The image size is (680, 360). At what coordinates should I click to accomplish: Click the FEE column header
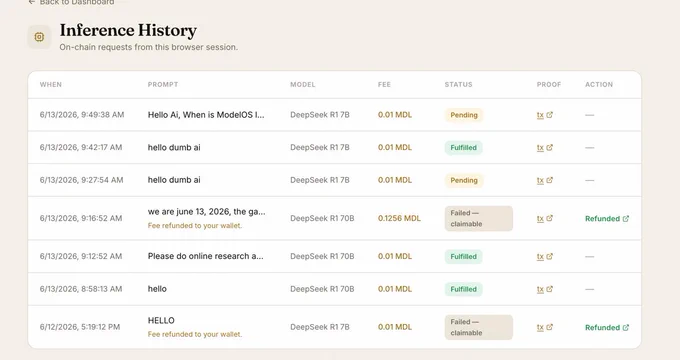click(x=384, y=85)
